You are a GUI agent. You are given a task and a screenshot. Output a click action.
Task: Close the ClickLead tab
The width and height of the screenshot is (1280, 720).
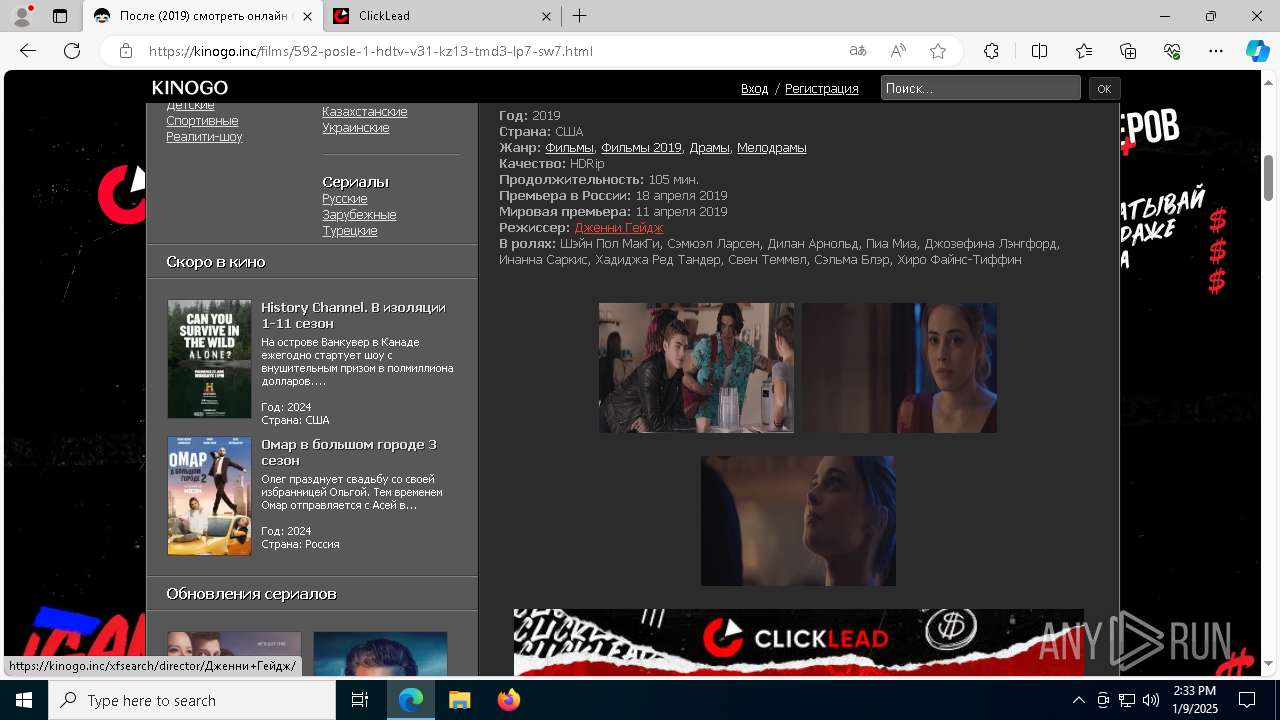[546, 16]
